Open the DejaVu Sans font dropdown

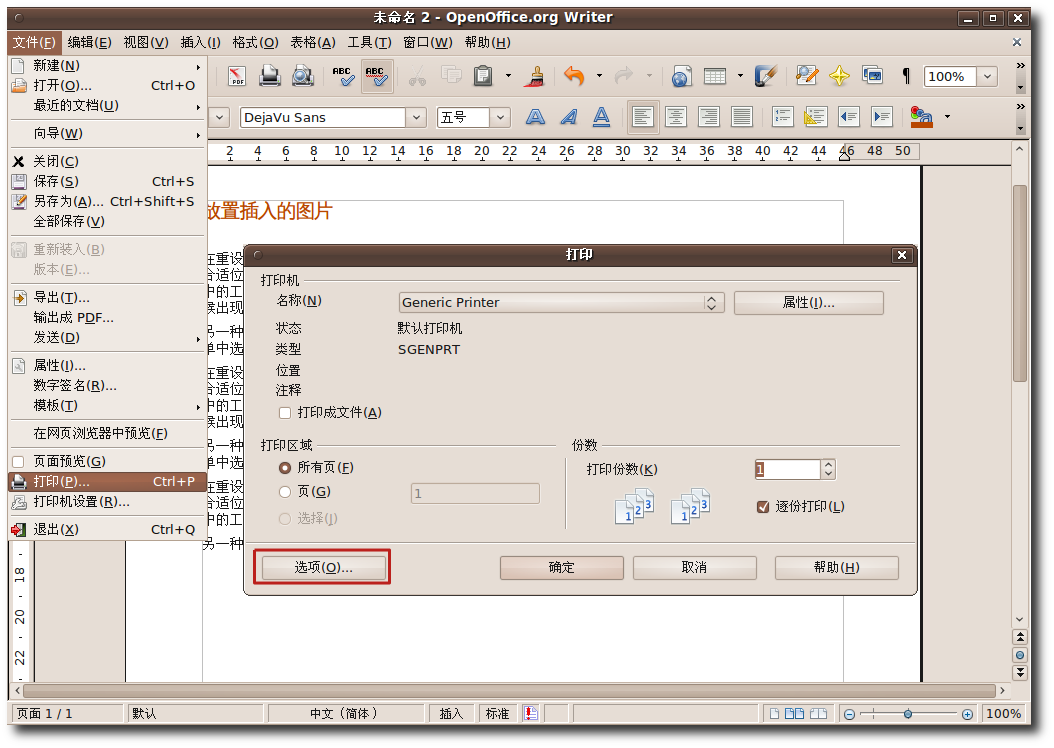417,118
